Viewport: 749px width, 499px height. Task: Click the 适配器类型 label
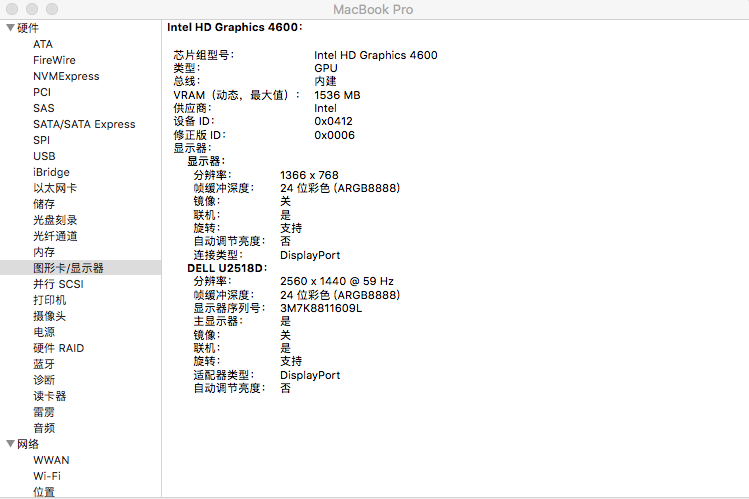click(224, 375)
